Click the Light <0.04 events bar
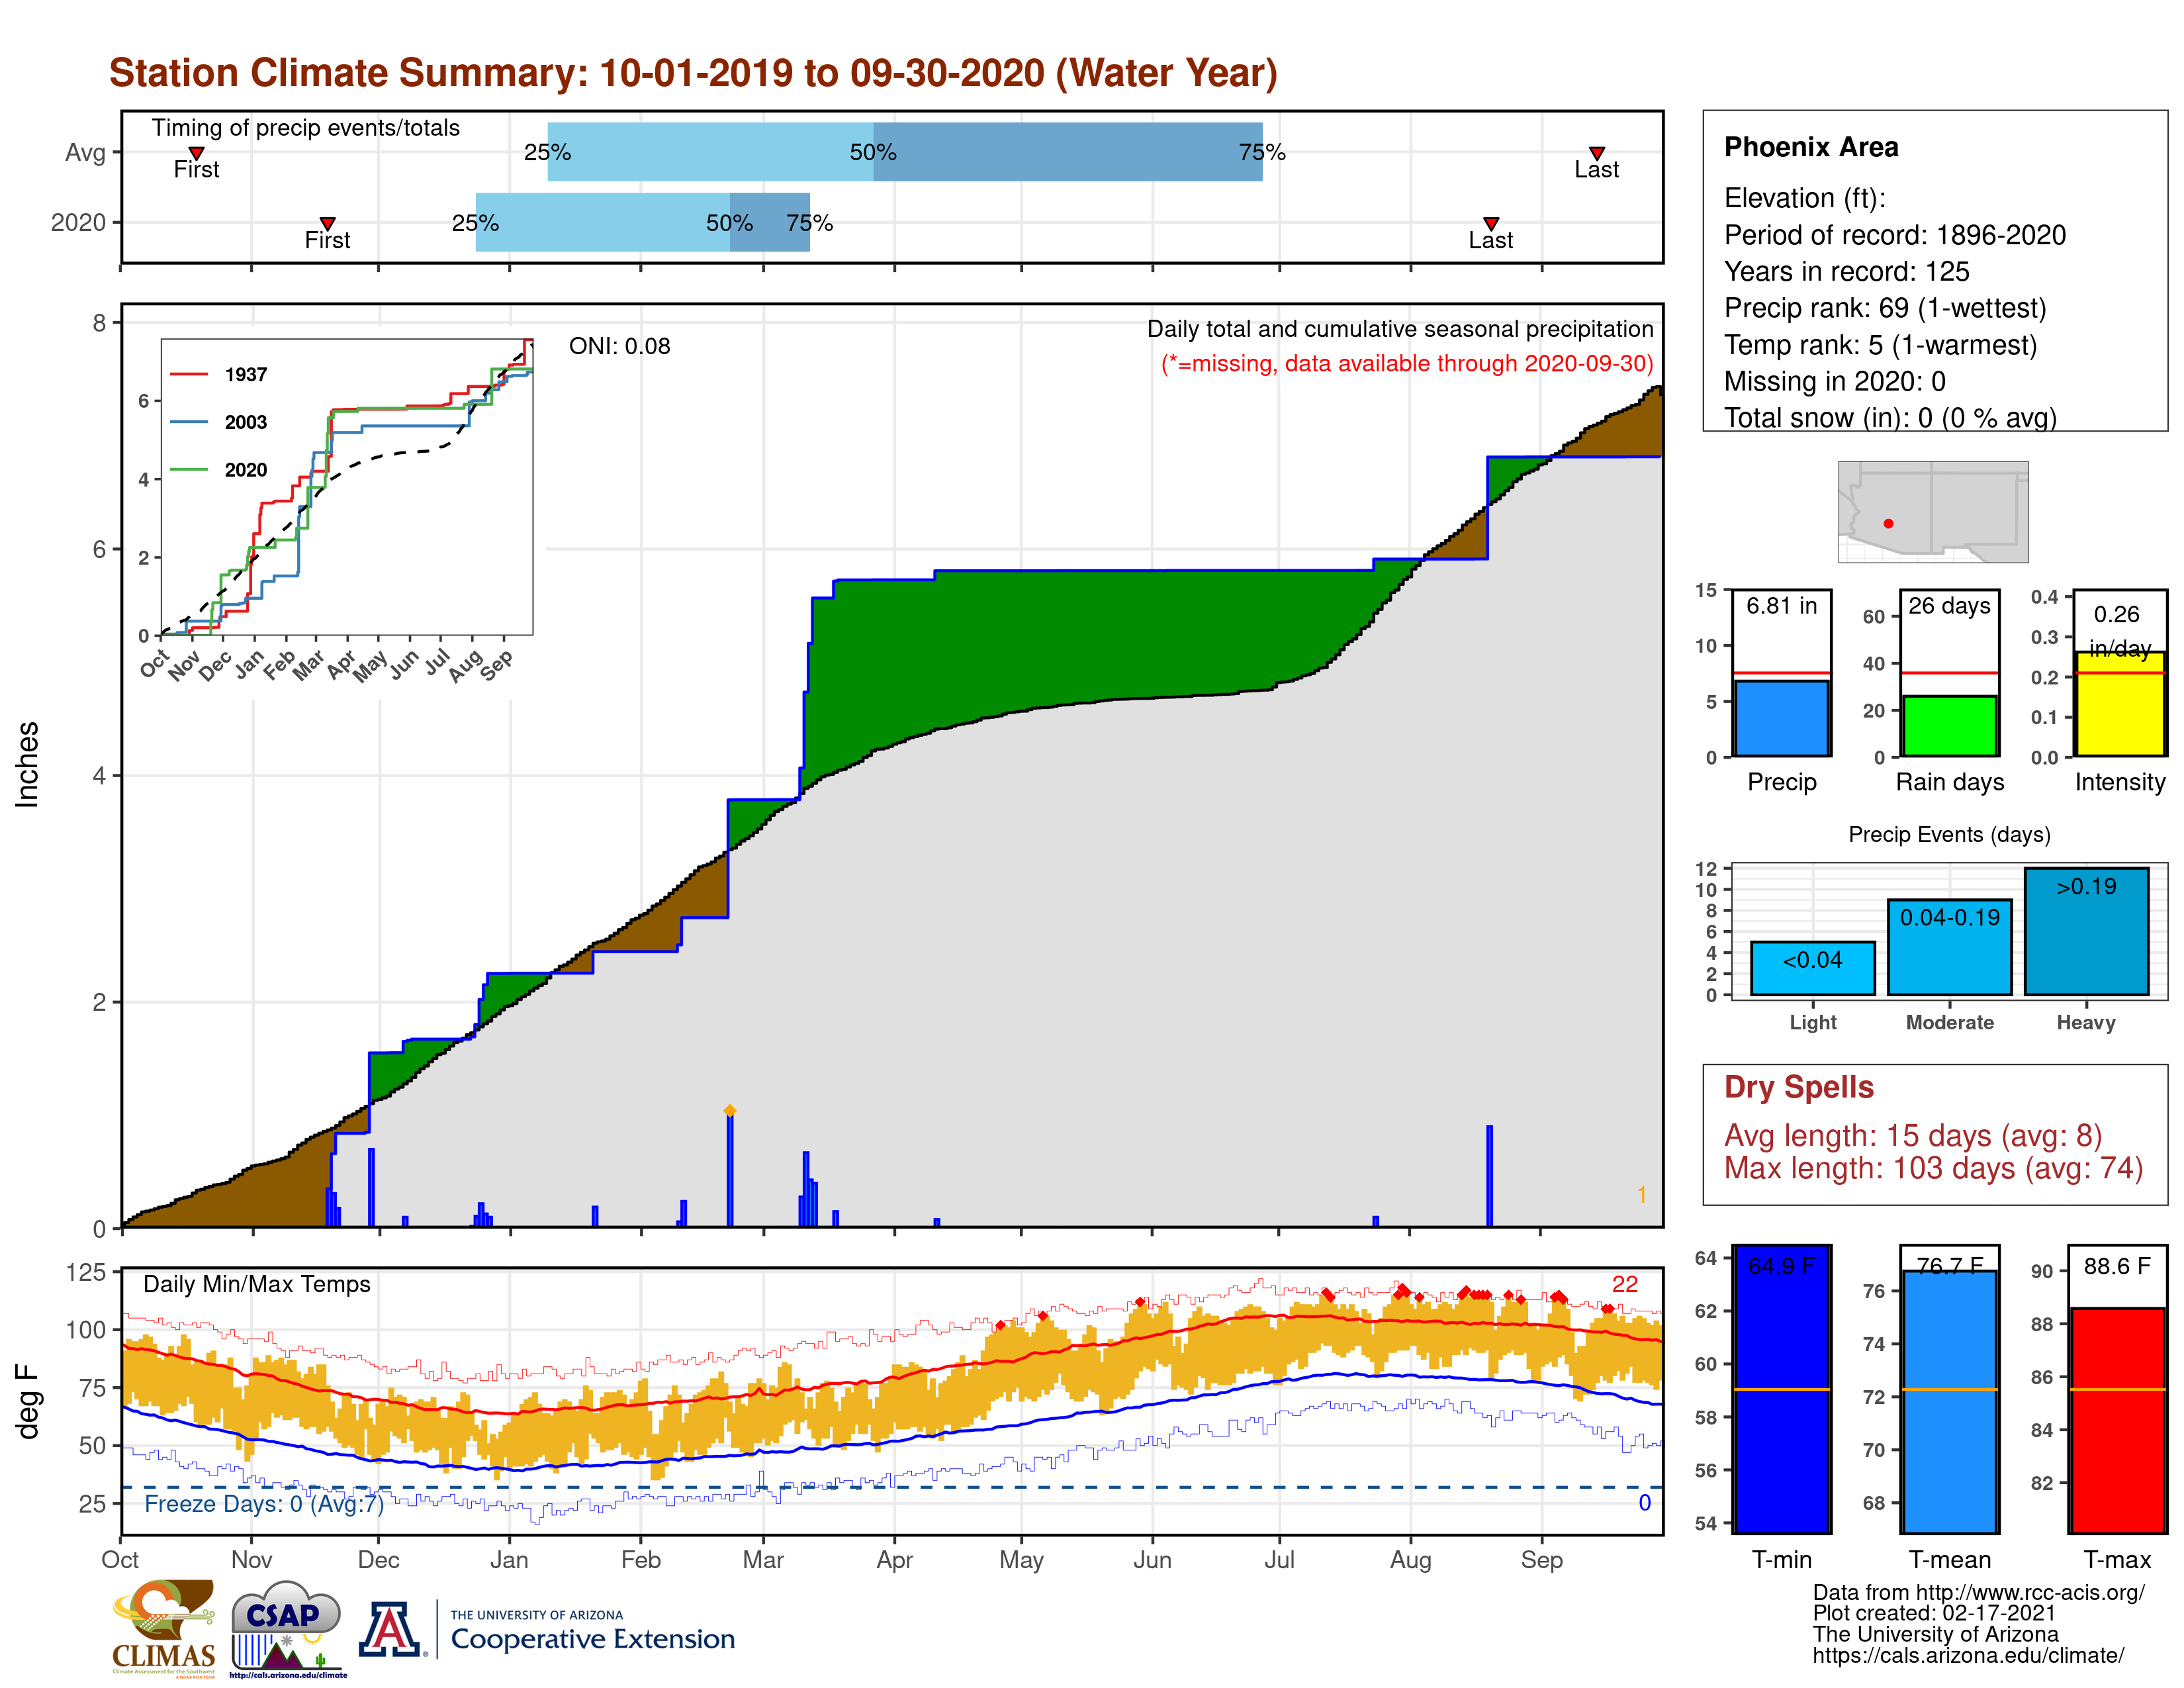2184x1688 pixels. (1812, 967)
